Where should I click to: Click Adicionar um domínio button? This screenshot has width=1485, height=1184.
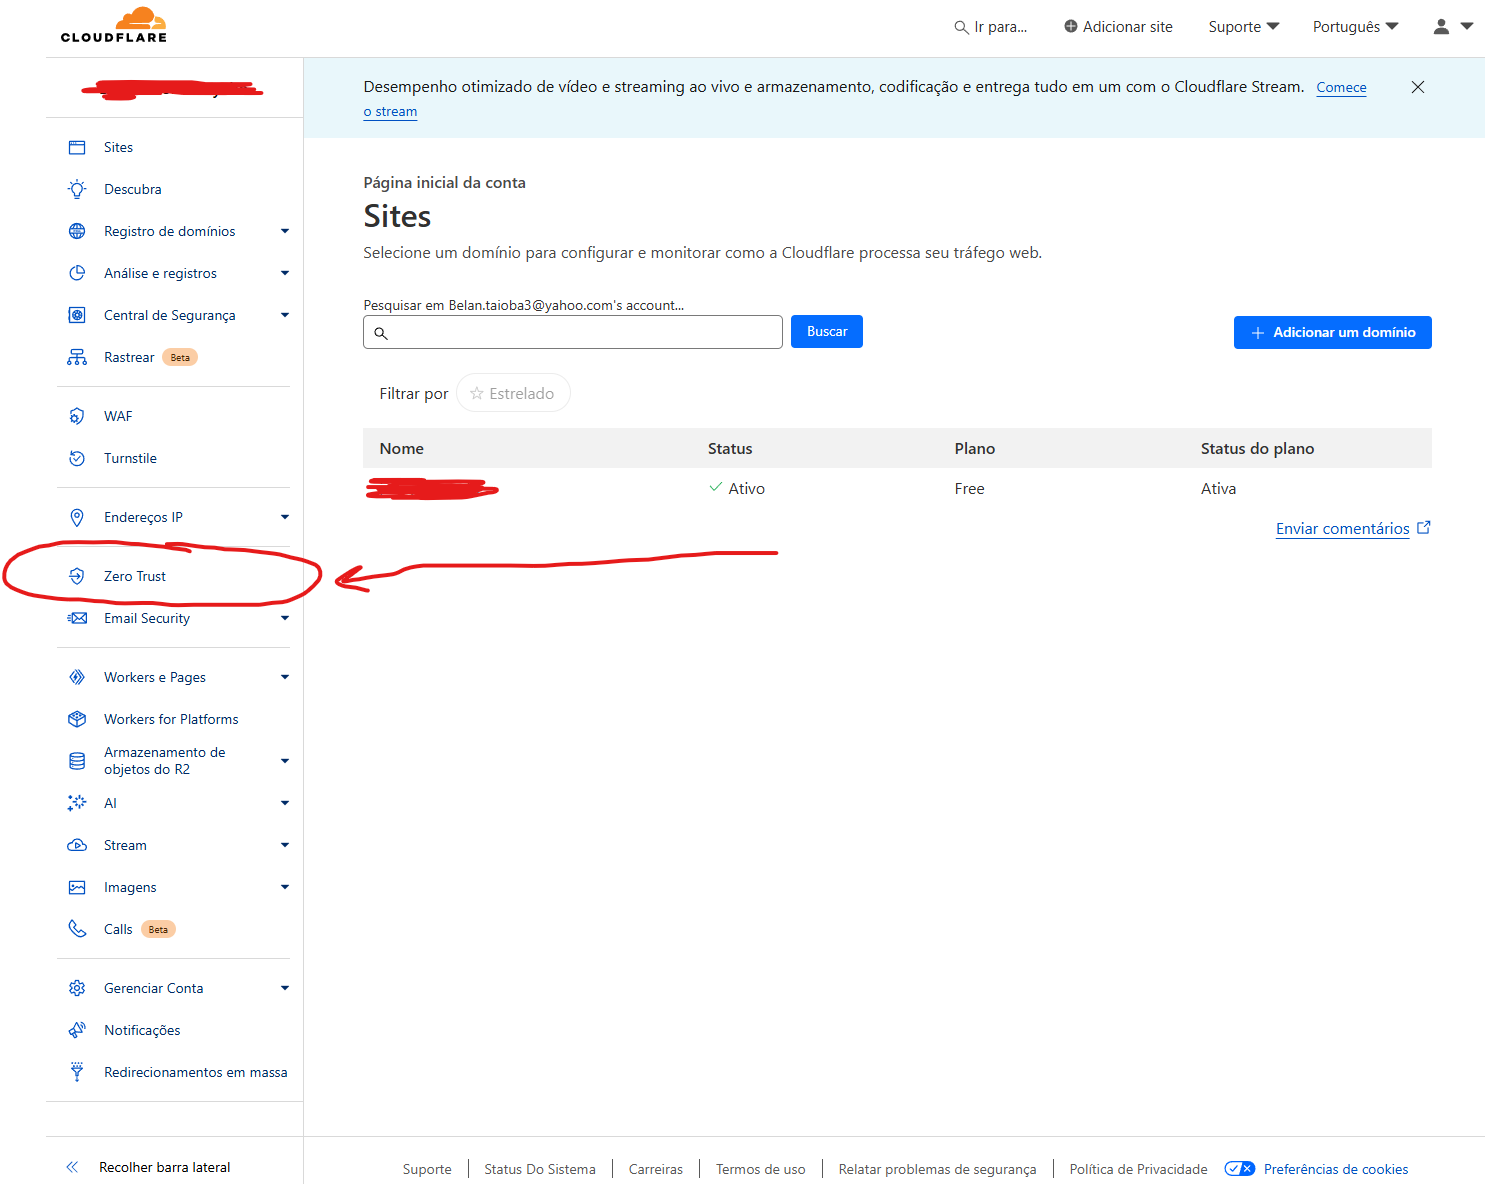(x=1333, y=332)
